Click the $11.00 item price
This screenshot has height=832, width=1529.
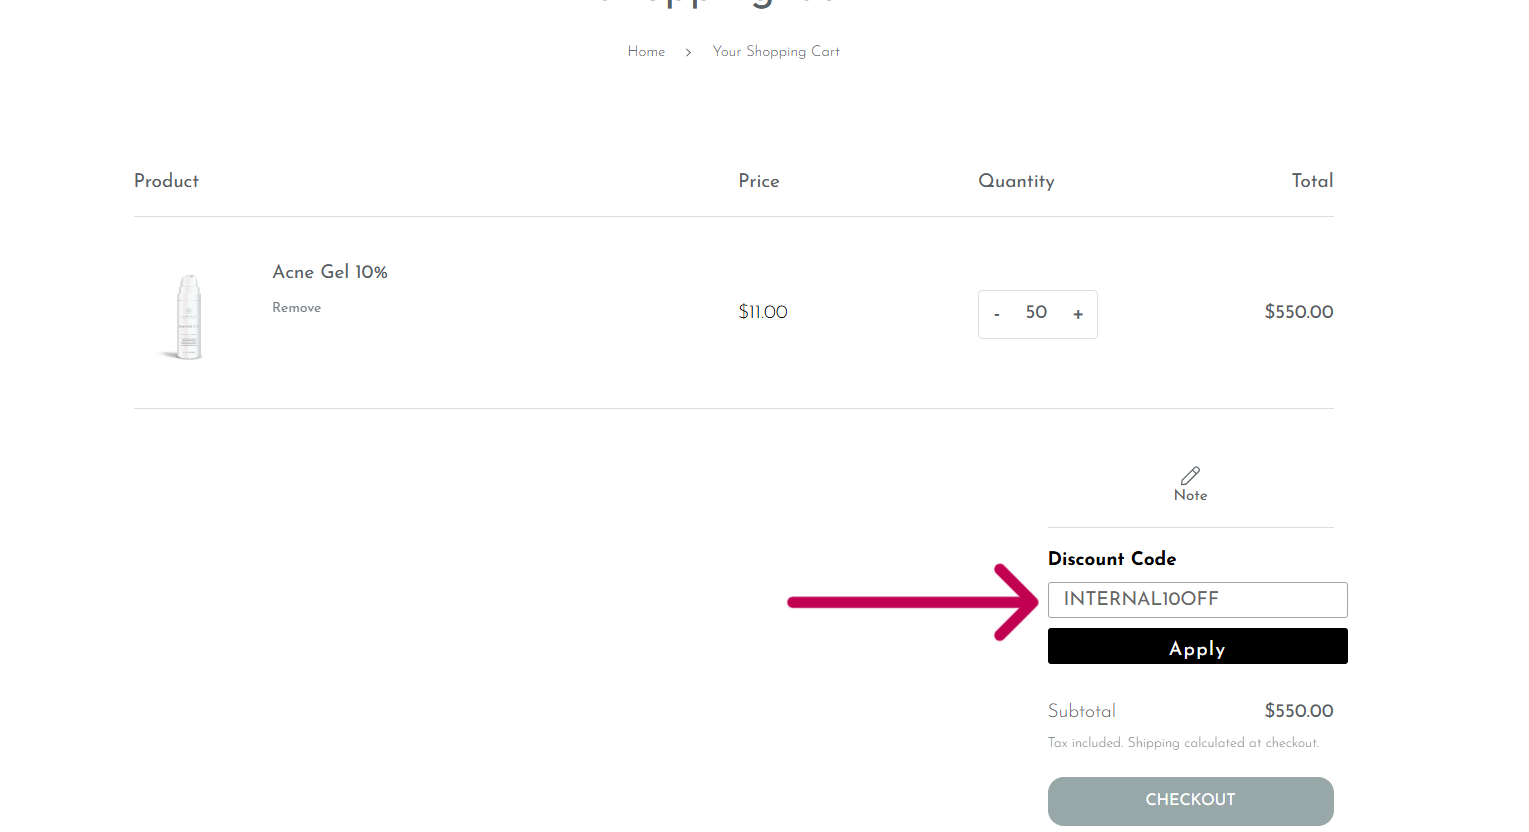763,312
